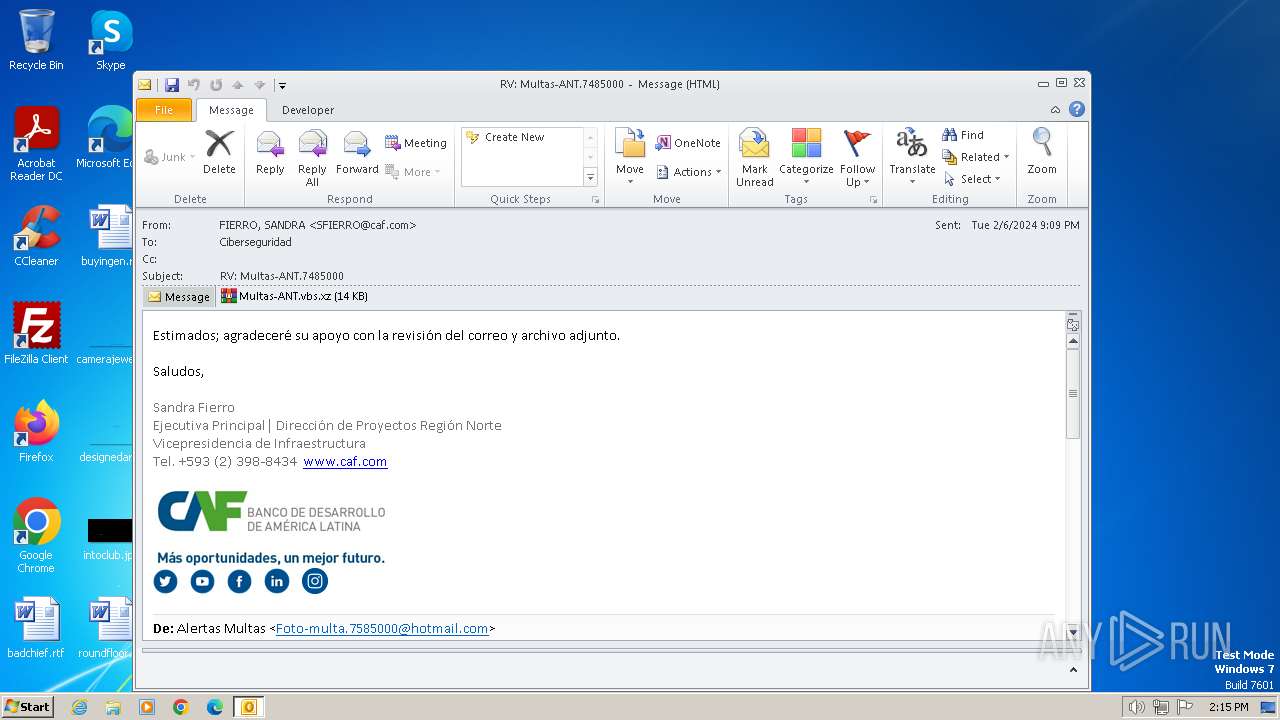Create a Meeting from this message
The image size is (1280, 720).
pos(416,143)
